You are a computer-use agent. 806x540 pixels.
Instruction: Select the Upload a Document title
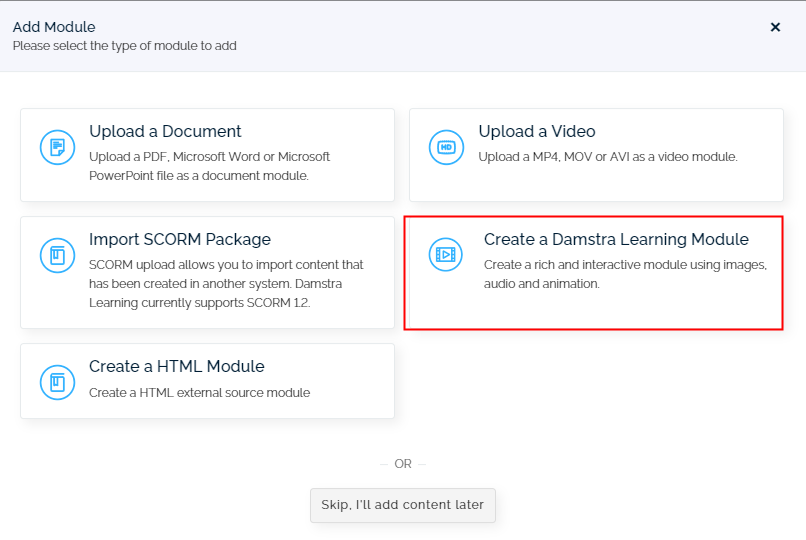point(165,132)
